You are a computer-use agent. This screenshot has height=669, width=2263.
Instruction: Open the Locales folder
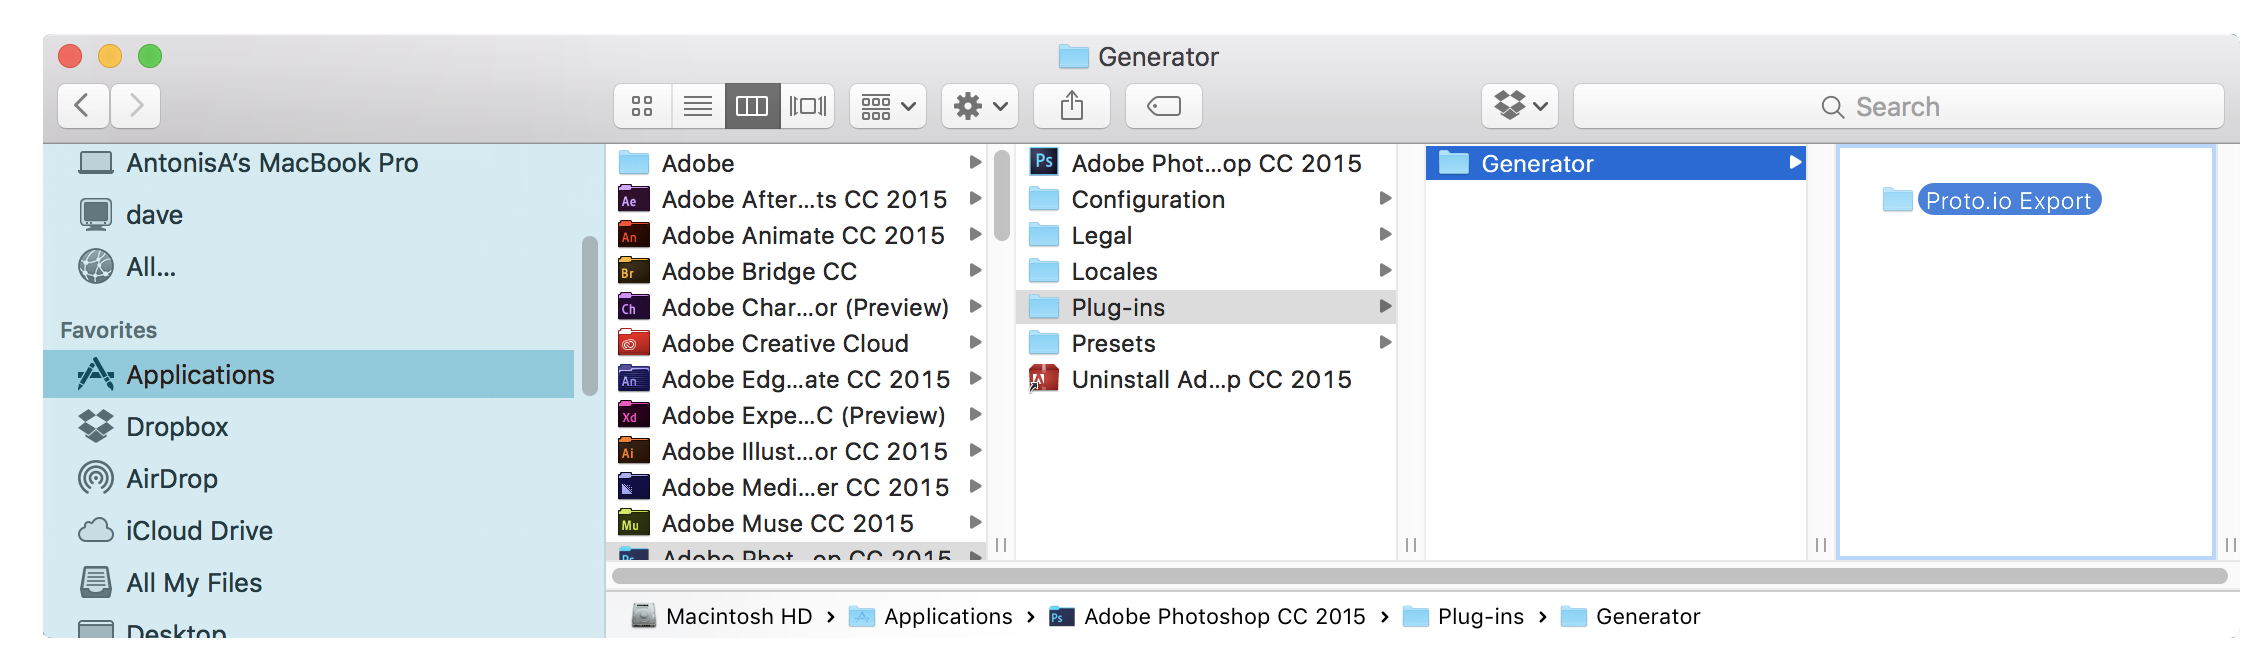tap(1206, 271)
